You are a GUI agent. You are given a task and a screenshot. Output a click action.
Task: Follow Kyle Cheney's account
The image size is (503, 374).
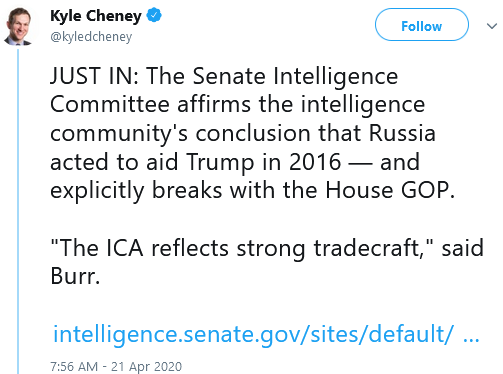(422, 25)
